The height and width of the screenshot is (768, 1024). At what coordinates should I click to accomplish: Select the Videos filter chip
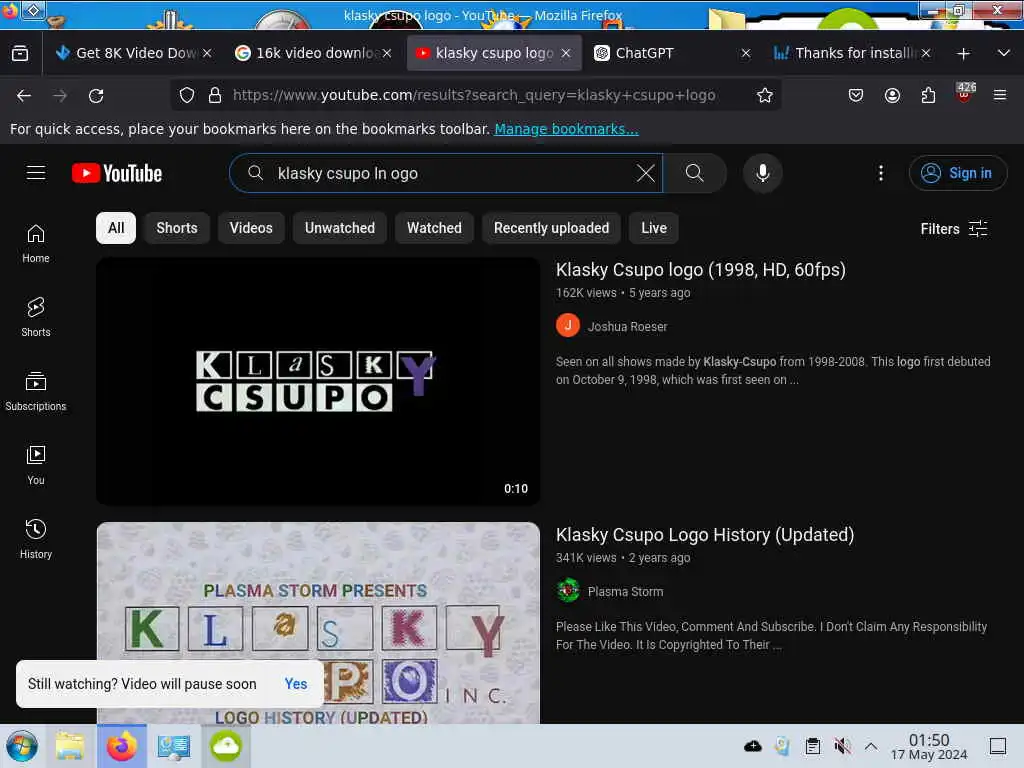(x=251, y=228)
